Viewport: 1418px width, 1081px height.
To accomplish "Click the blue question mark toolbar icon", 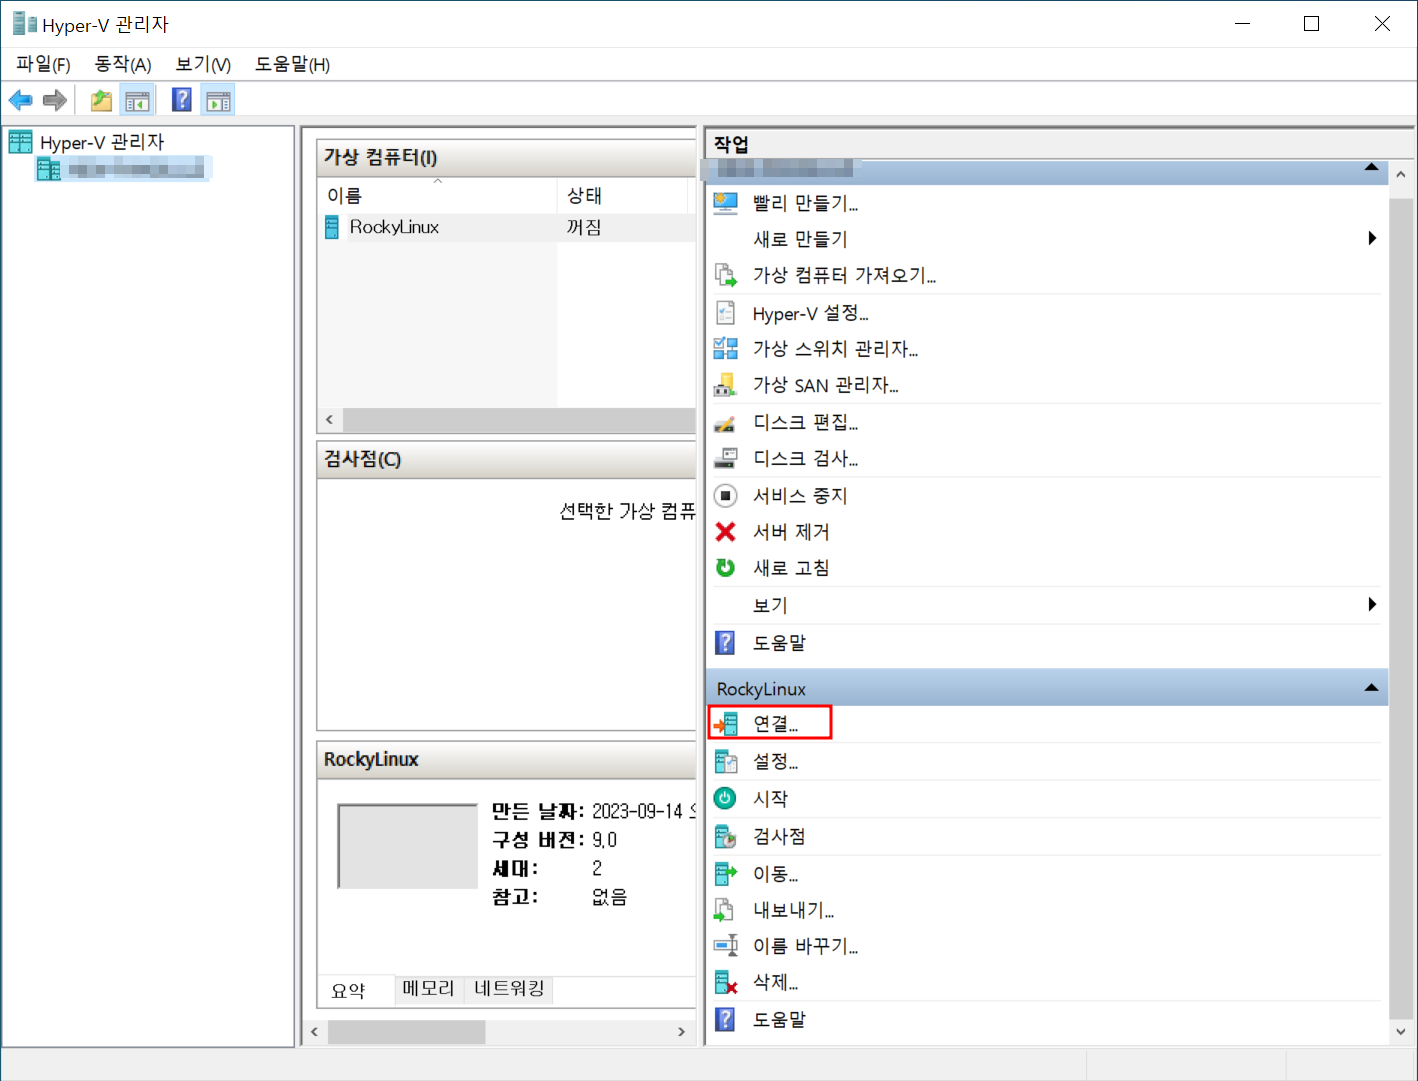I will coord(182,100).
